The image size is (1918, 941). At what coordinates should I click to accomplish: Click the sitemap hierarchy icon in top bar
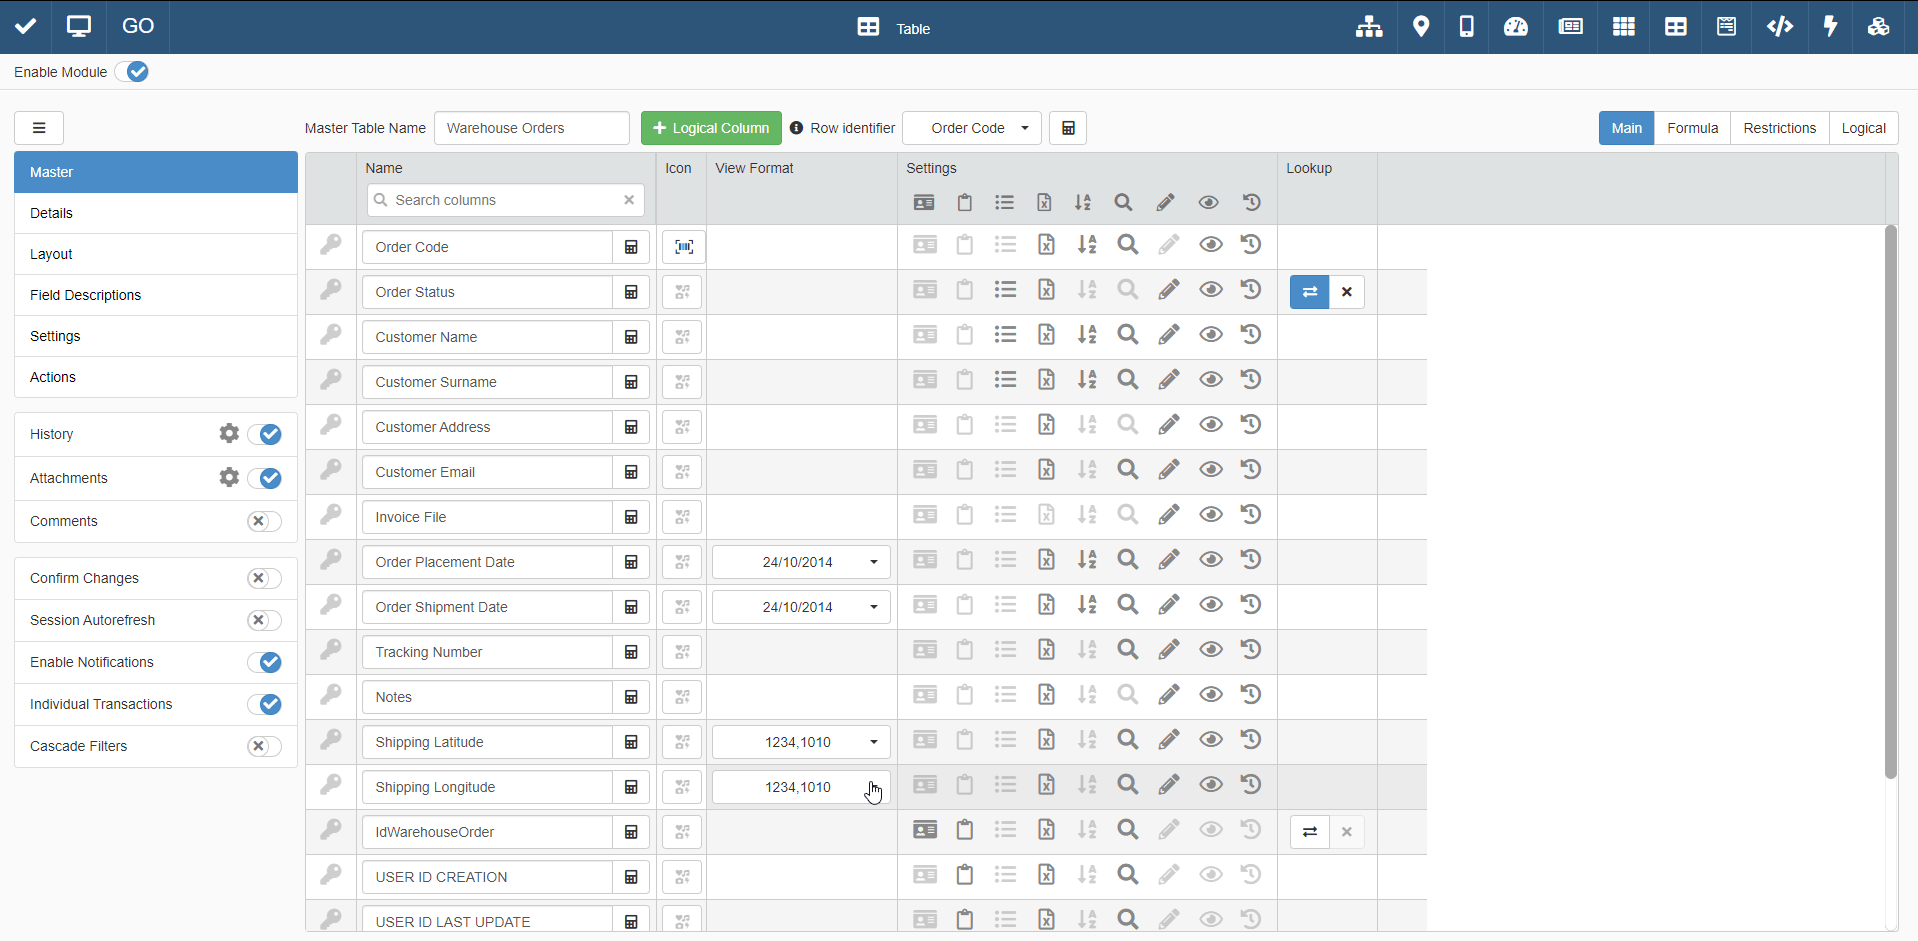tap(1369, 27)
